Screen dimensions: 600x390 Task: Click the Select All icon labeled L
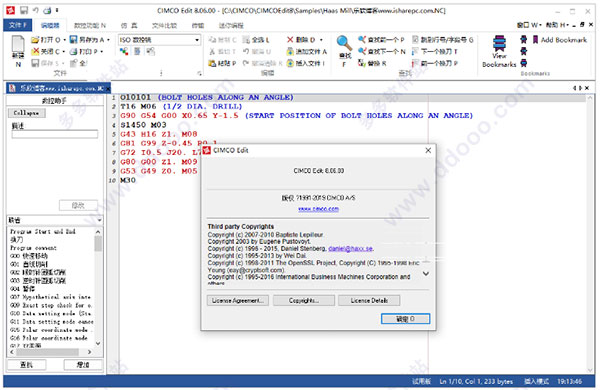click(x=246, y=40)
